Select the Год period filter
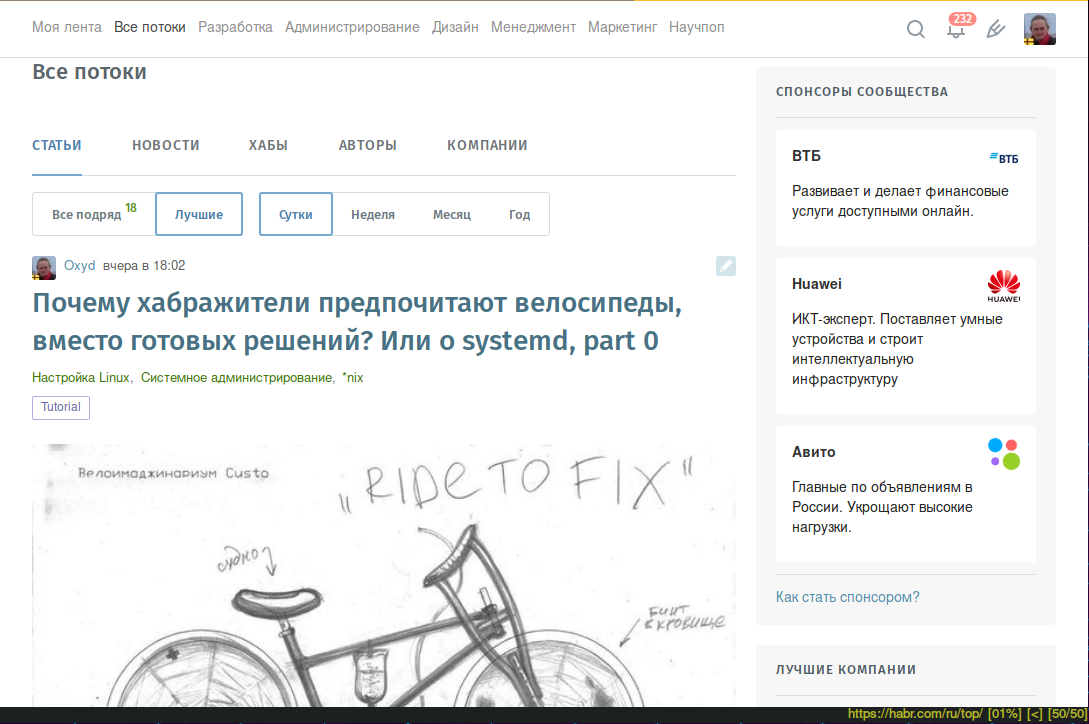Screen dimensions: 1089x724 (x=519, y=215)
